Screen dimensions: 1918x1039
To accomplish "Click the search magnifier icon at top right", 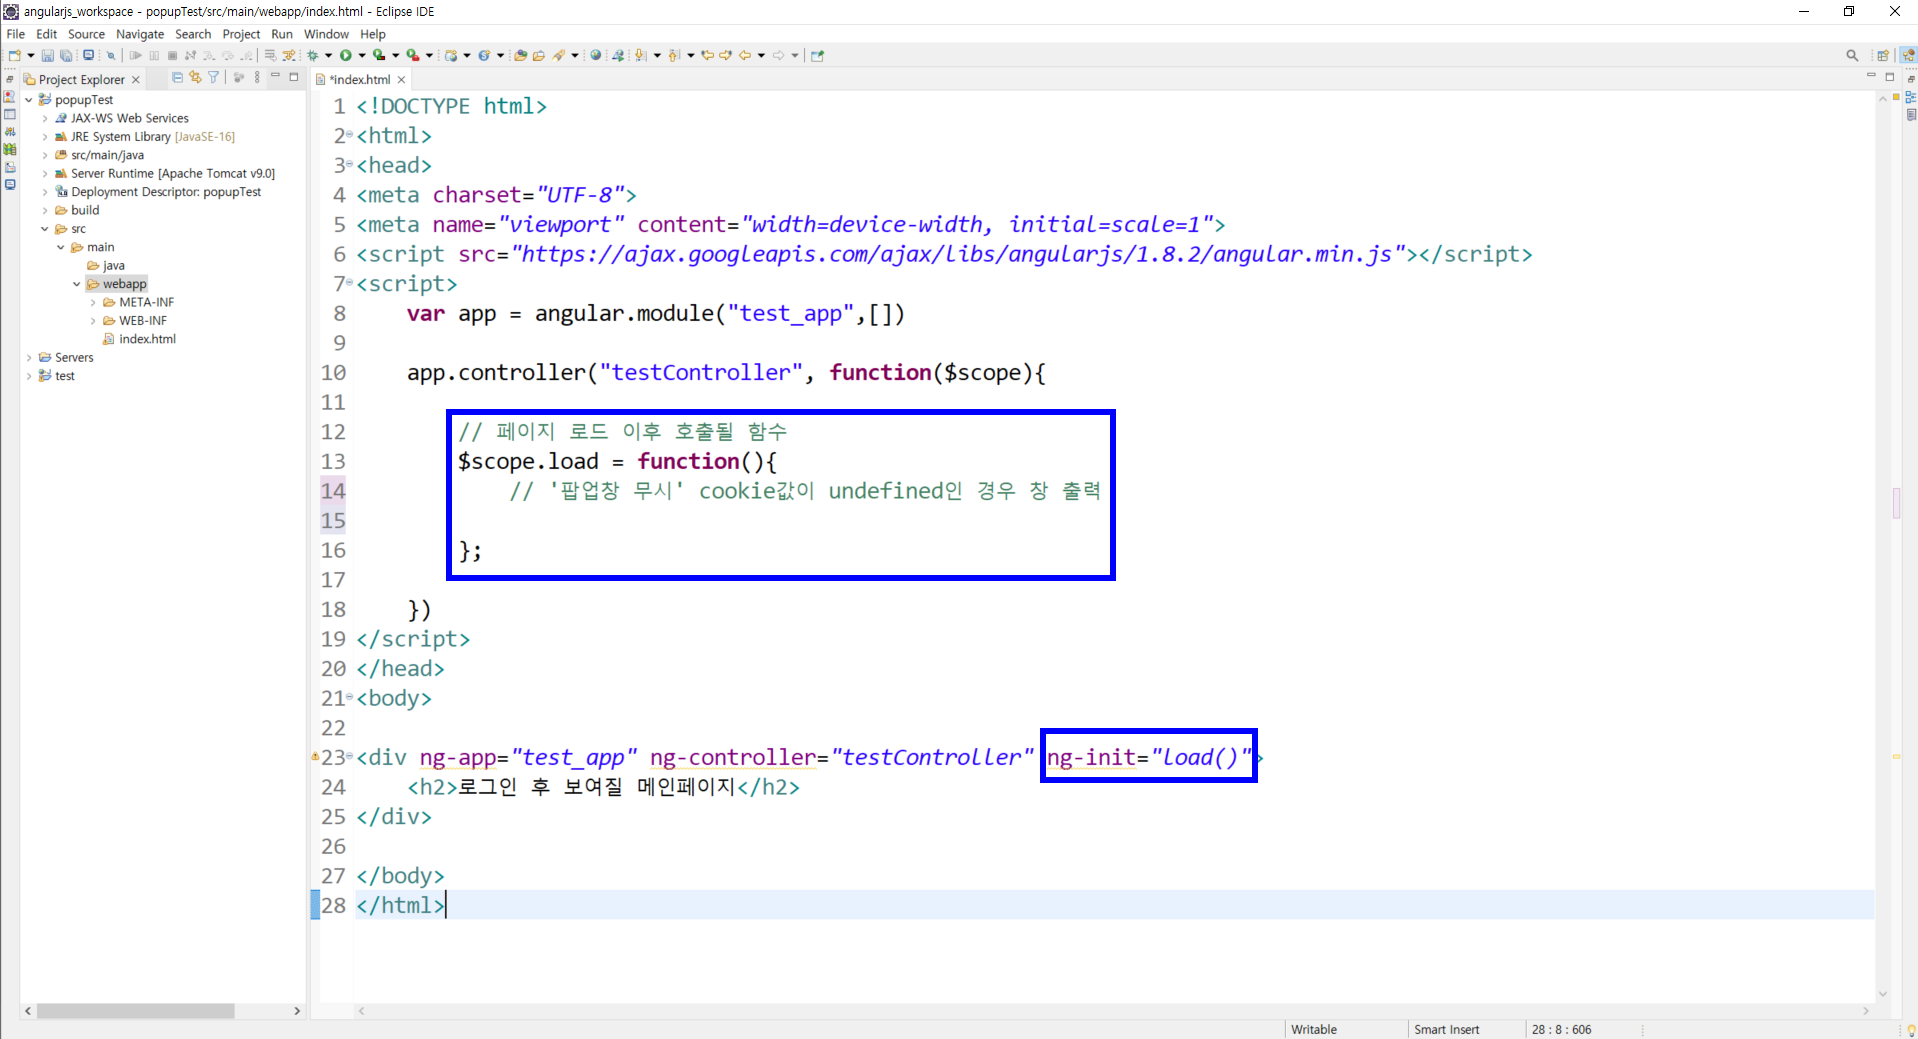I will (x=1852, y=56).
